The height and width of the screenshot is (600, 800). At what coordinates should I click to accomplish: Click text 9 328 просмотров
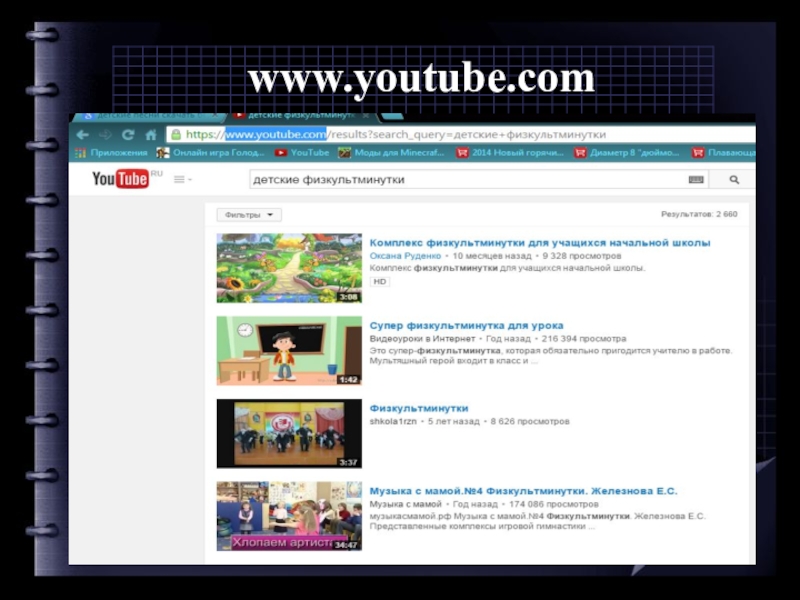point(582,256)
